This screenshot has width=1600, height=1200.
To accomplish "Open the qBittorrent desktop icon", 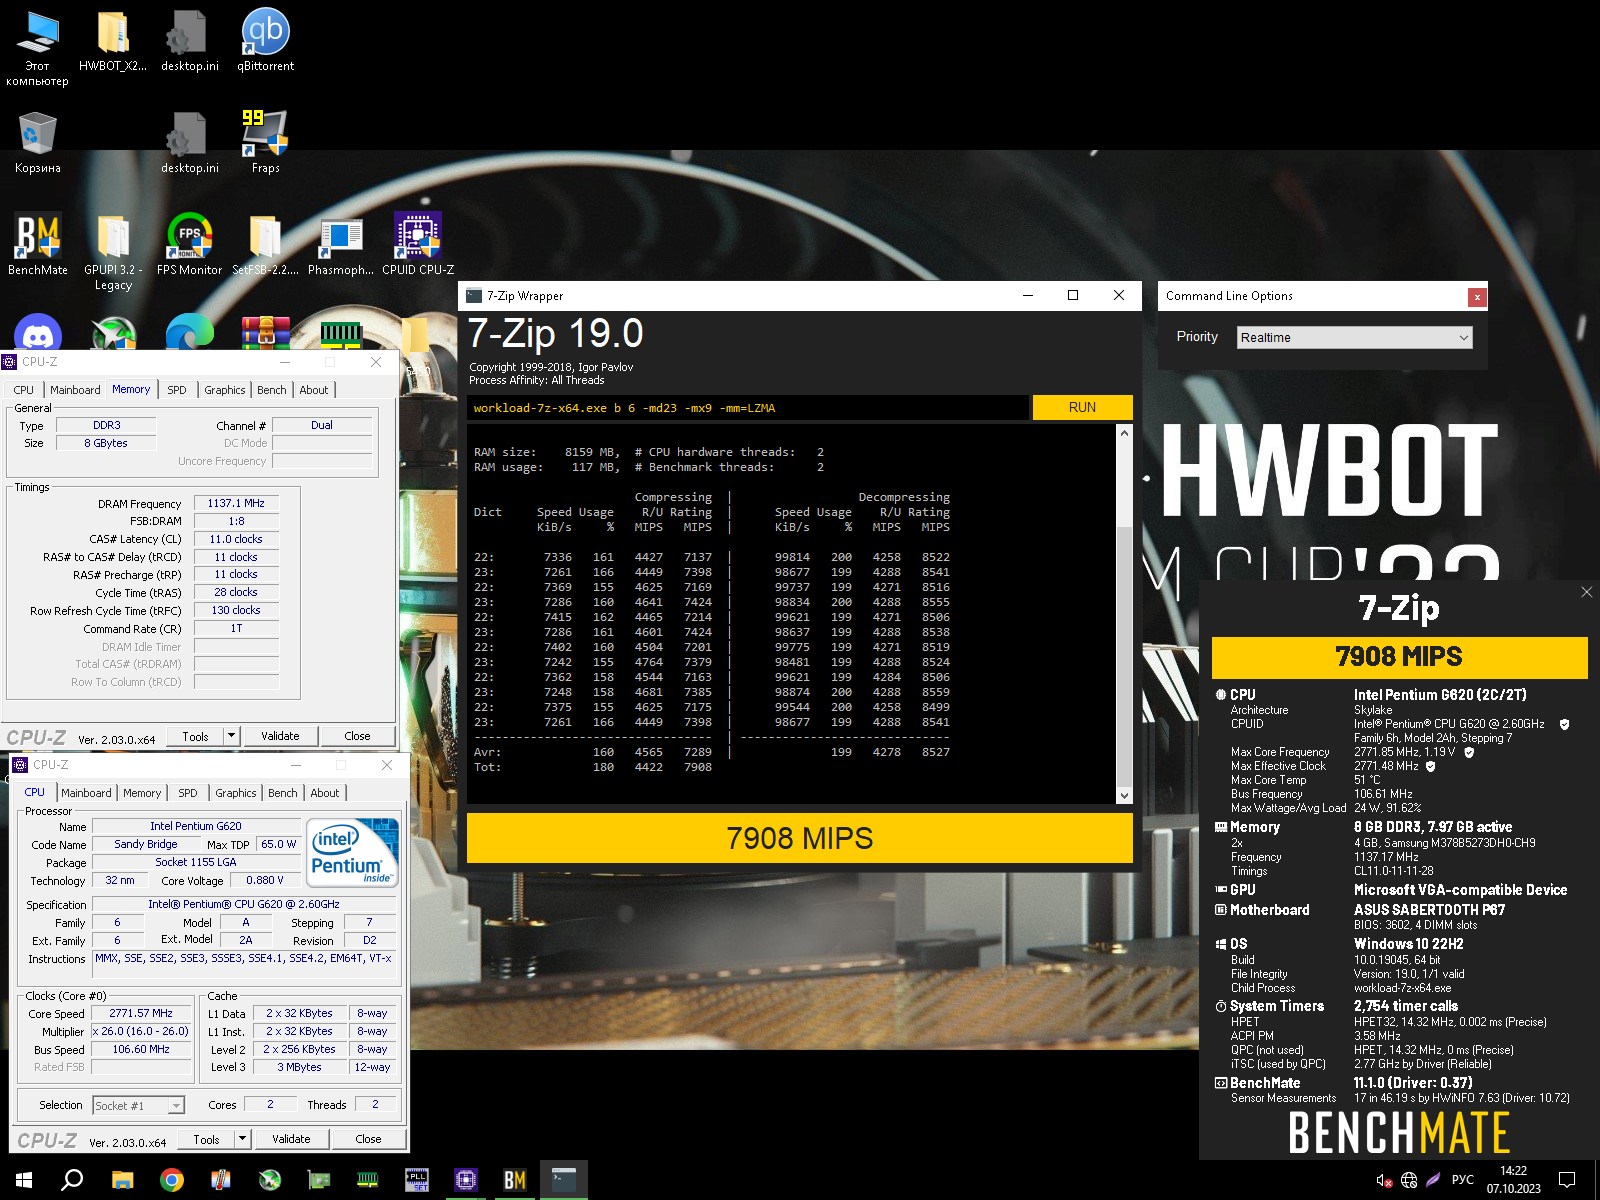I will (266, 40).
